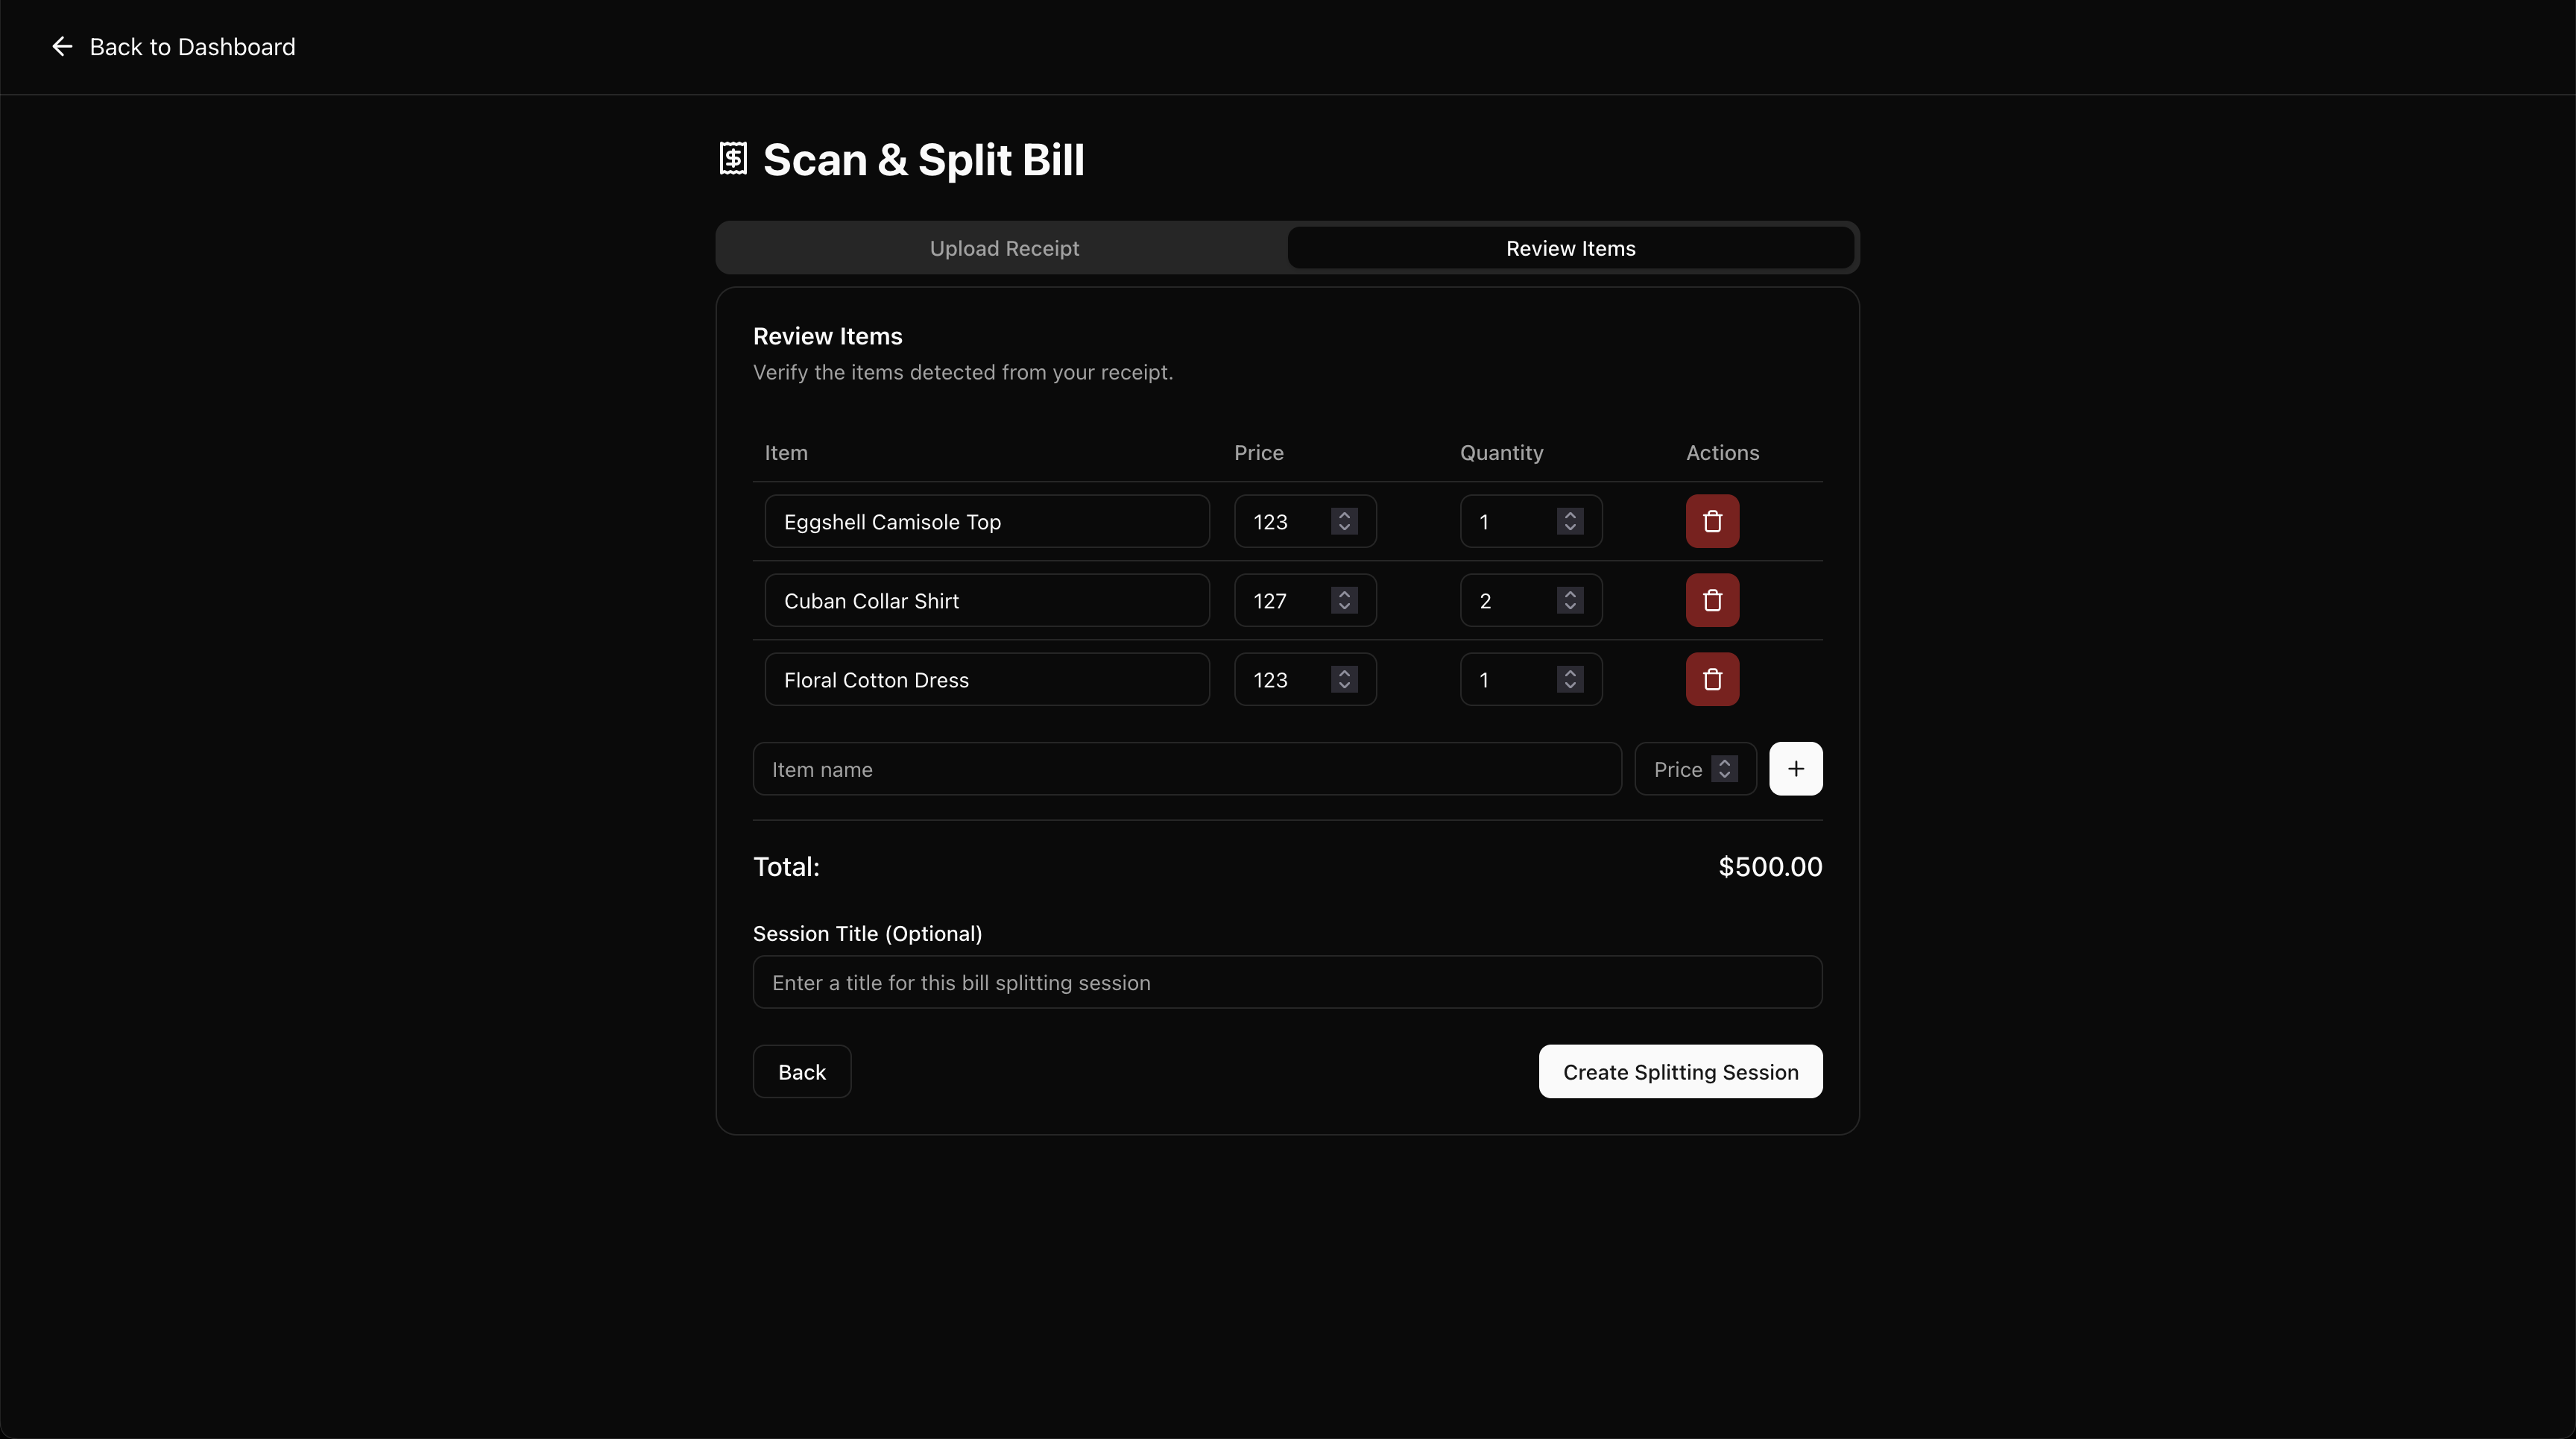Click stepper on Eggshell Camisole Top quantity
This screenshot has width=2576, height=1439.
1570,521
